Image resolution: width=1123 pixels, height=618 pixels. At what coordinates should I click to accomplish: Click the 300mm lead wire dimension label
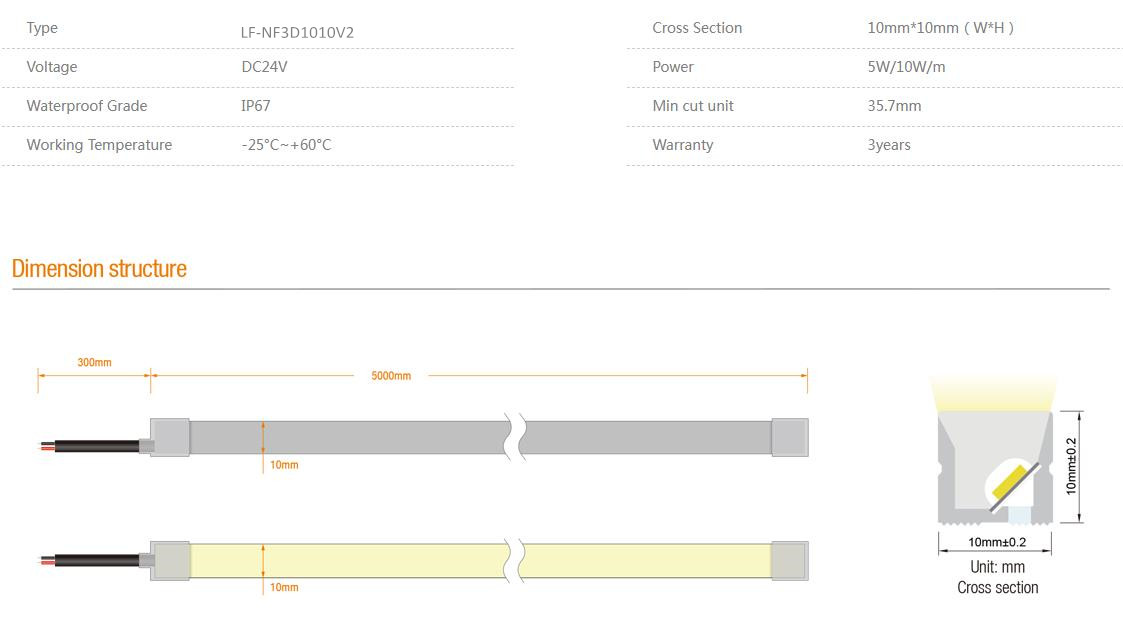coord(94,362)
